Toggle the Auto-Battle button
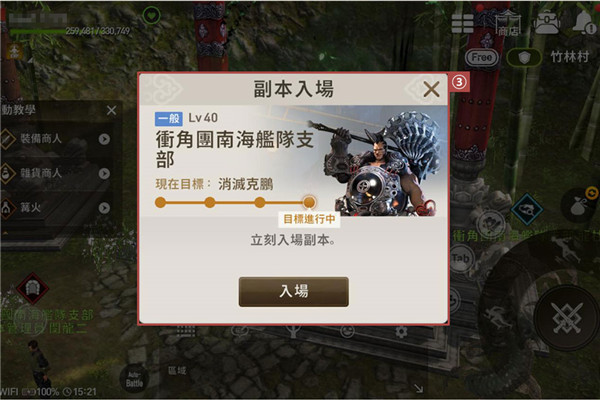The height and width of the screenshot is (400, 600). pyautogui.click(x=134, y=379)
